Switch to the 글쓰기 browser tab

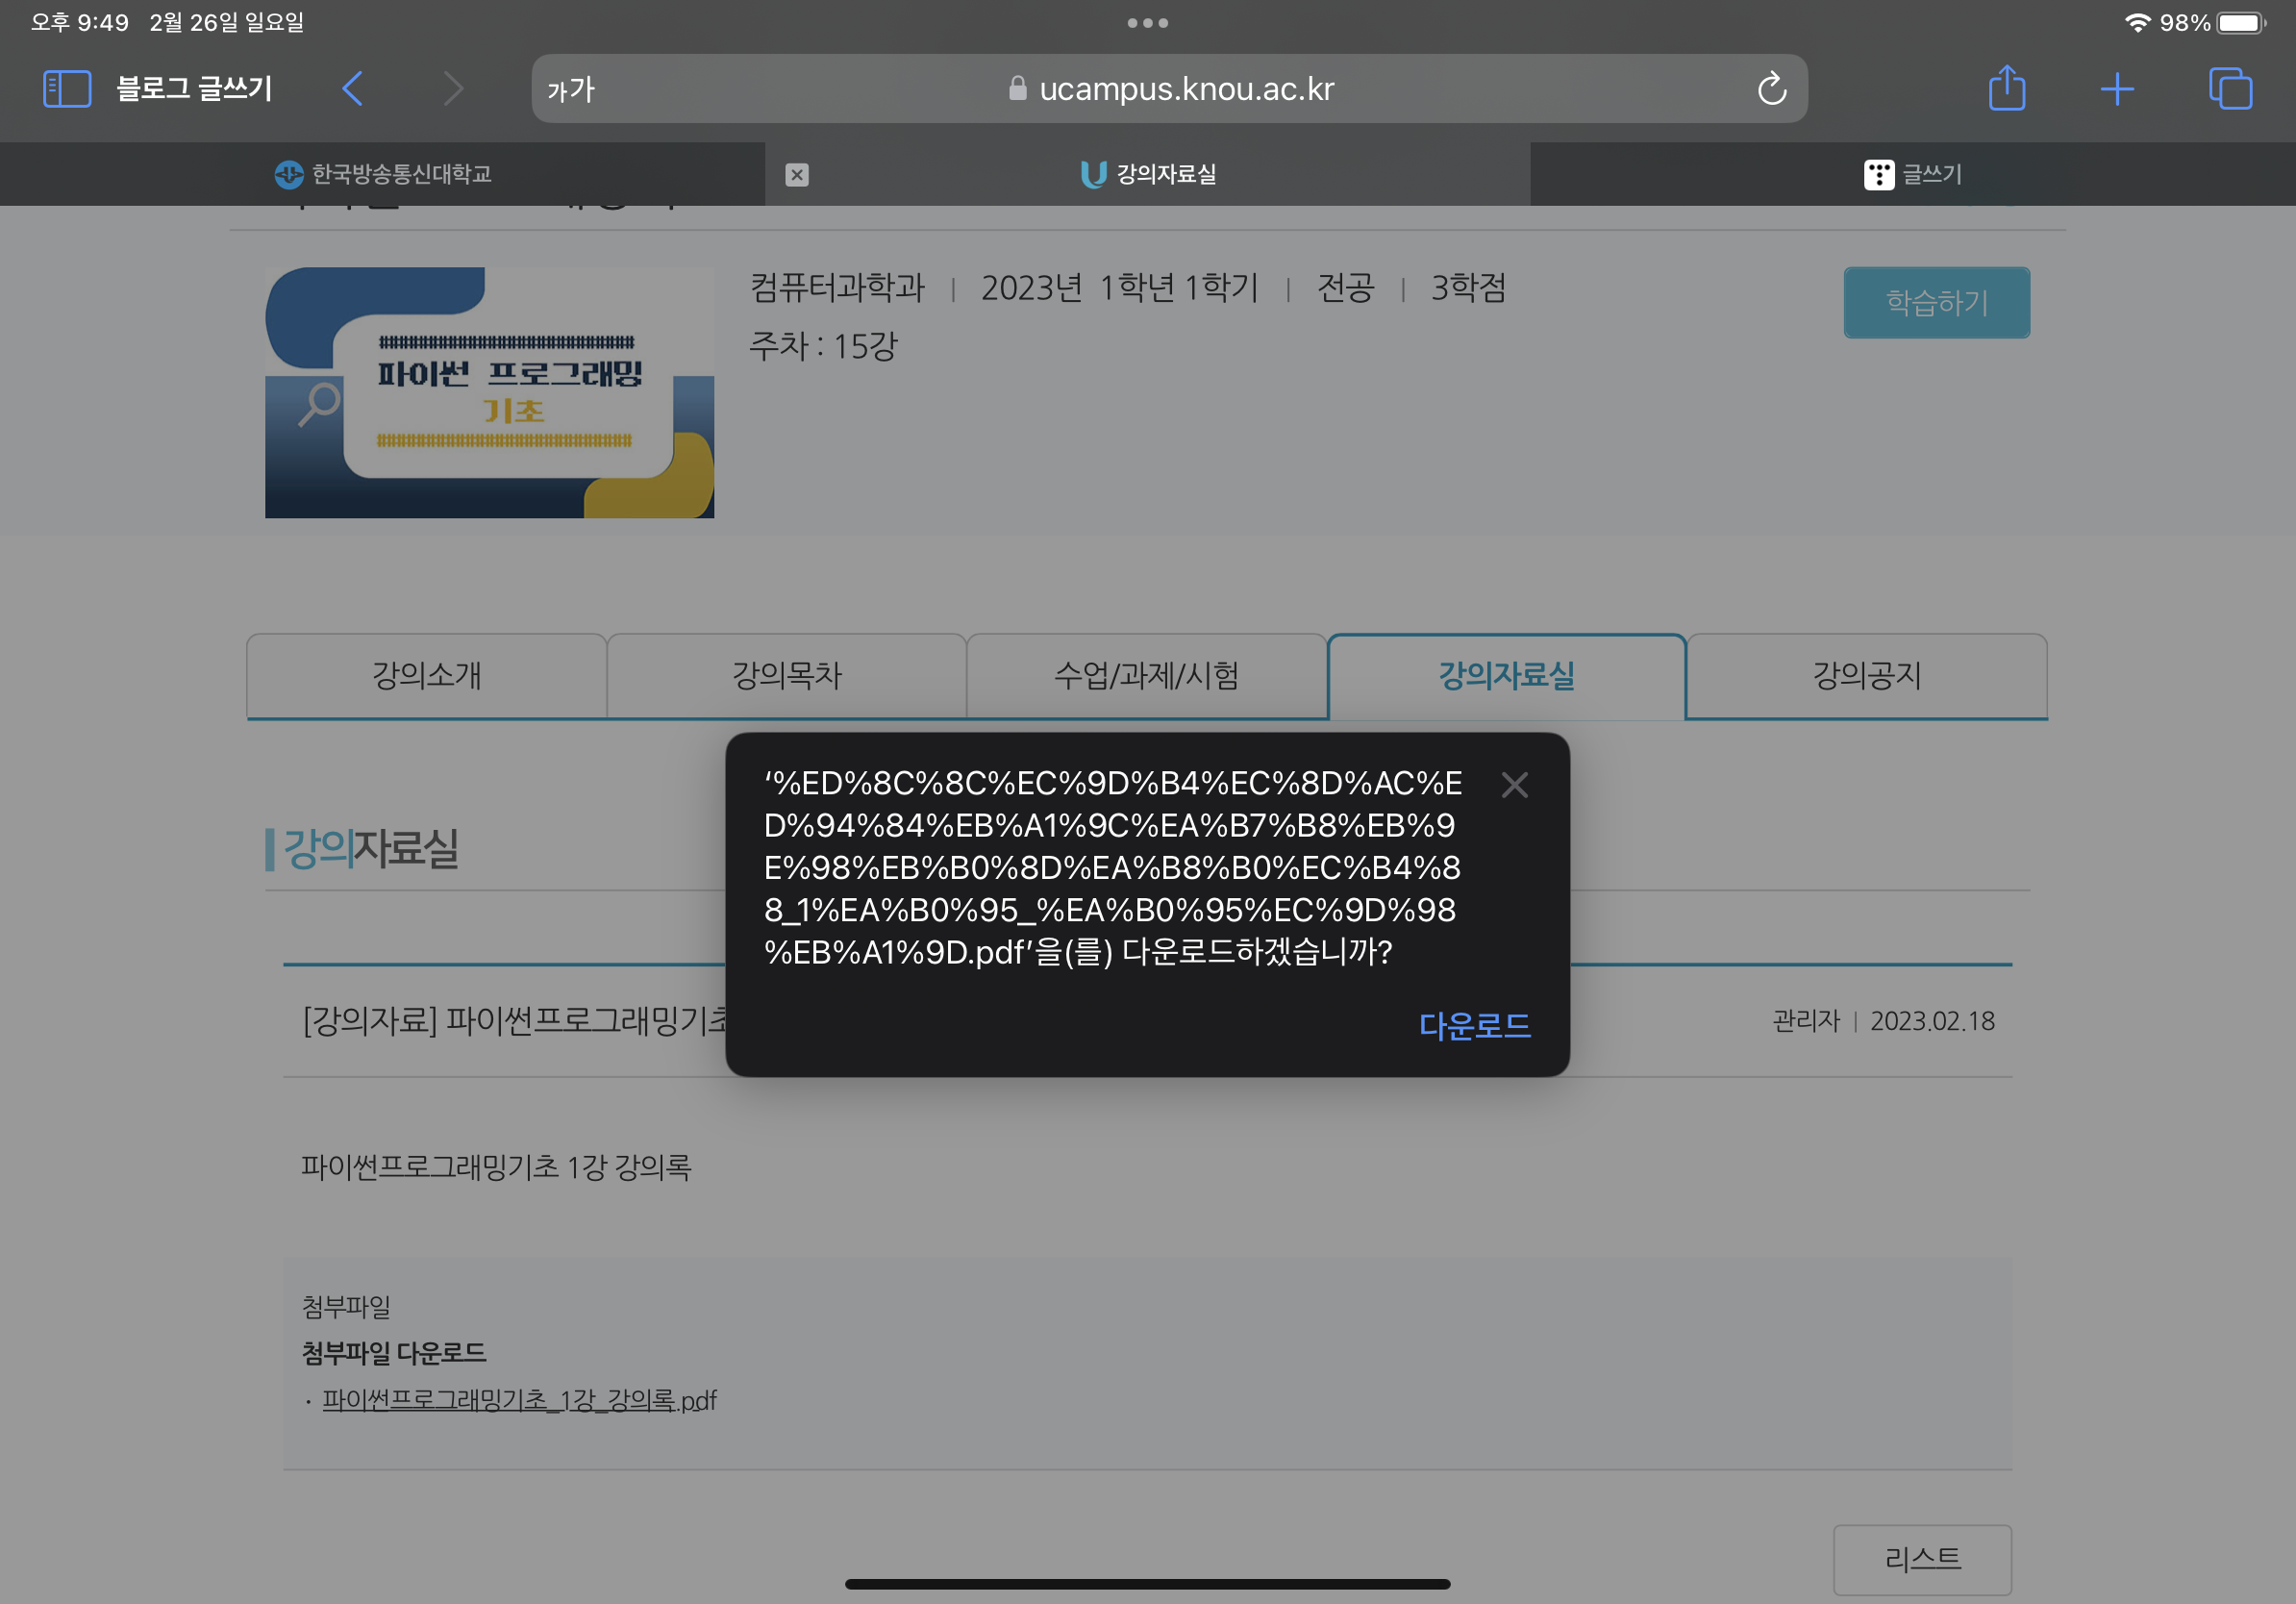click(x=1912, y=175)
